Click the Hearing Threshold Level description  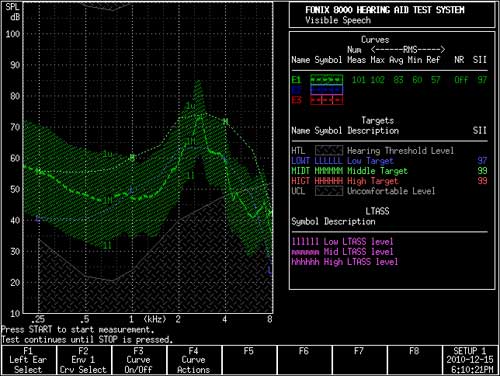[x=400, y=151]
